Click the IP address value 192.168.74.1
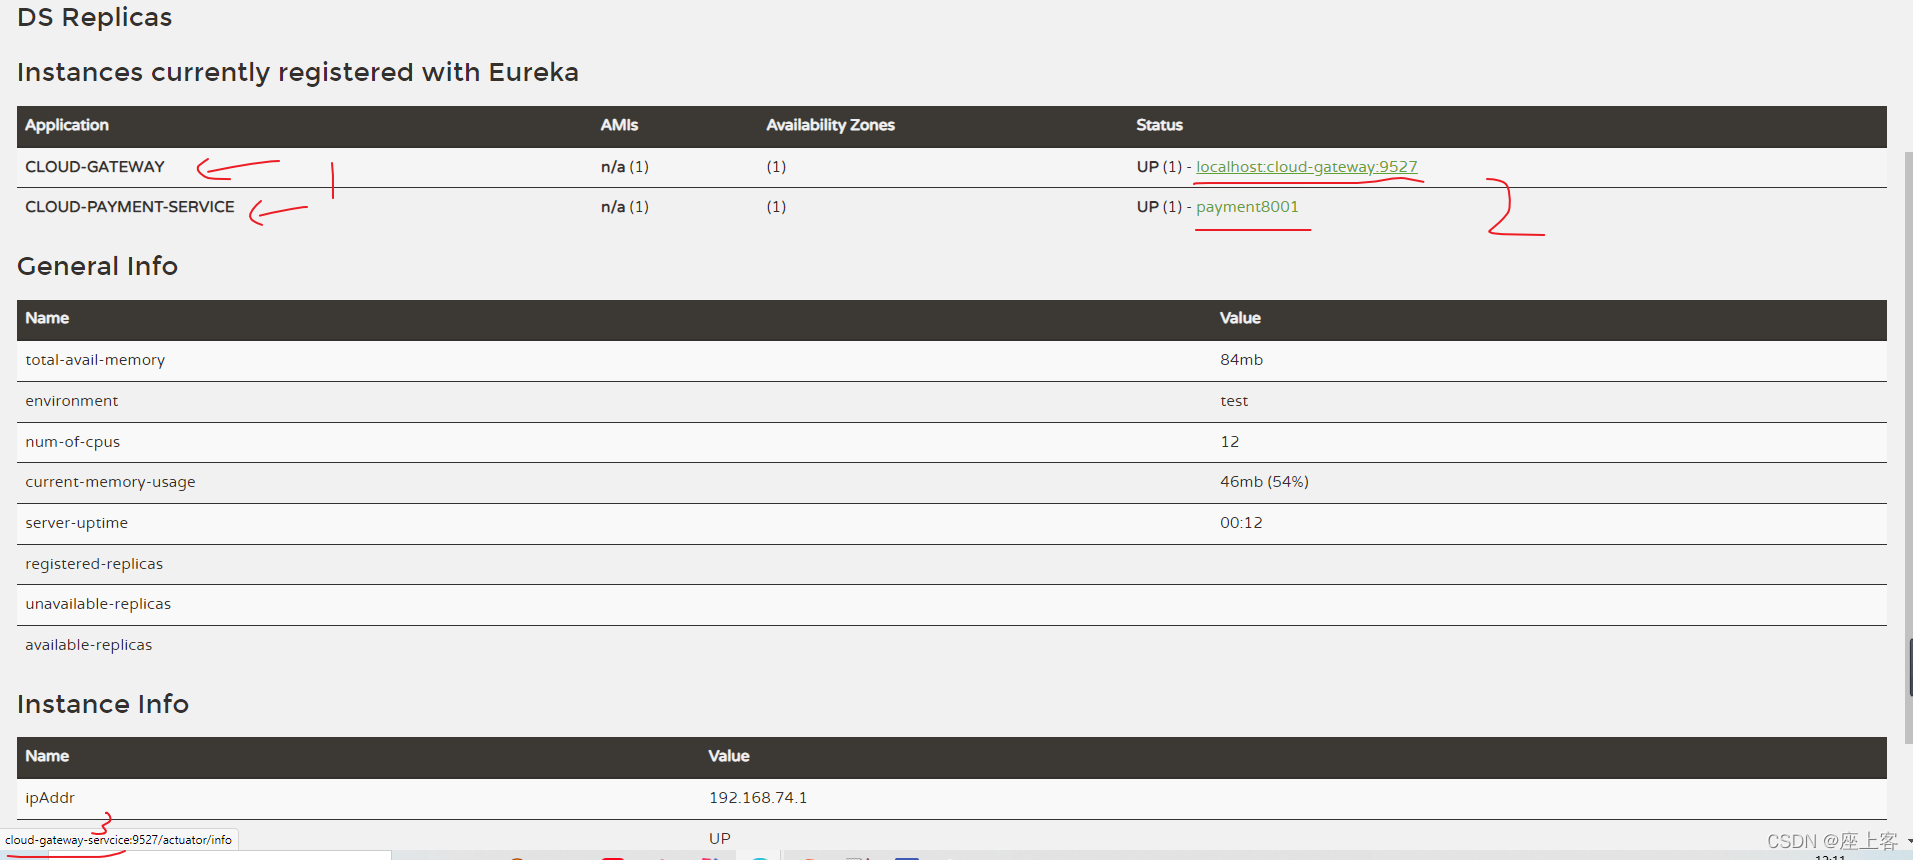The width and height of the screenshot is (1913, 860). coord(758,798)
